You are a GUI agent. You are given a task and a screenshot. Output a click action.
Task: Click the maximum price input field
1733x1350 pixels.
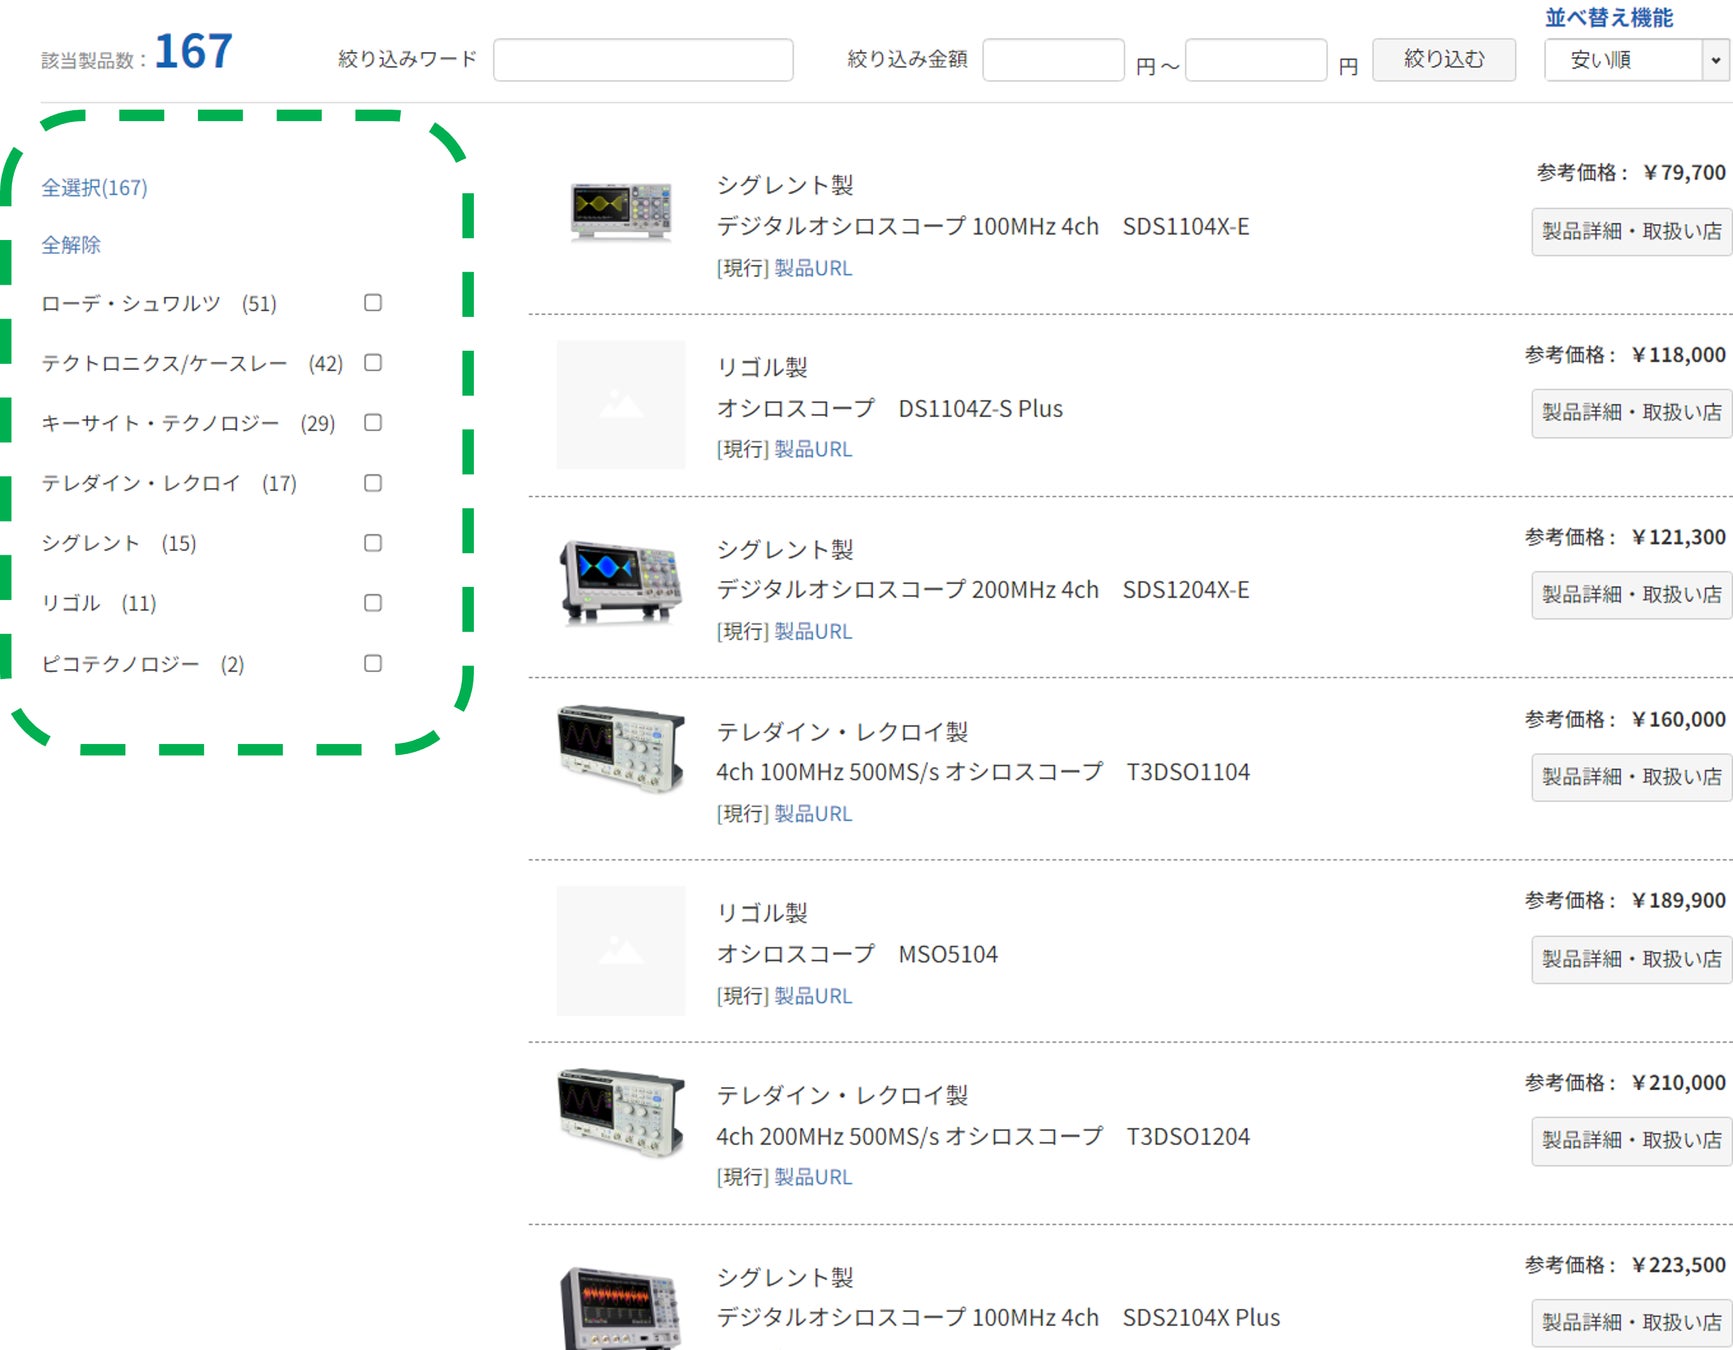[x=1256, y=60]
